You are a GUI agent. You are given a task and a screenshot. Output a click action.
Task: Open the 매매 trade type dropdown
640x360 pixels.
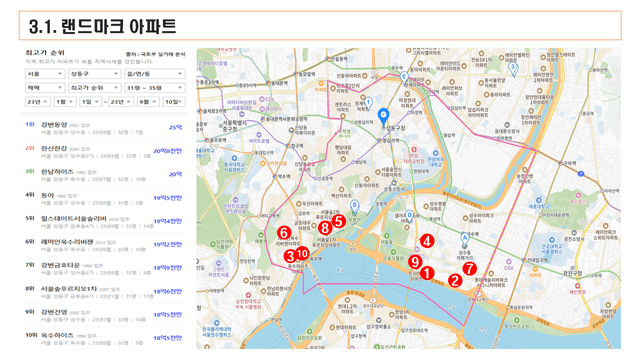click(44, 88)
